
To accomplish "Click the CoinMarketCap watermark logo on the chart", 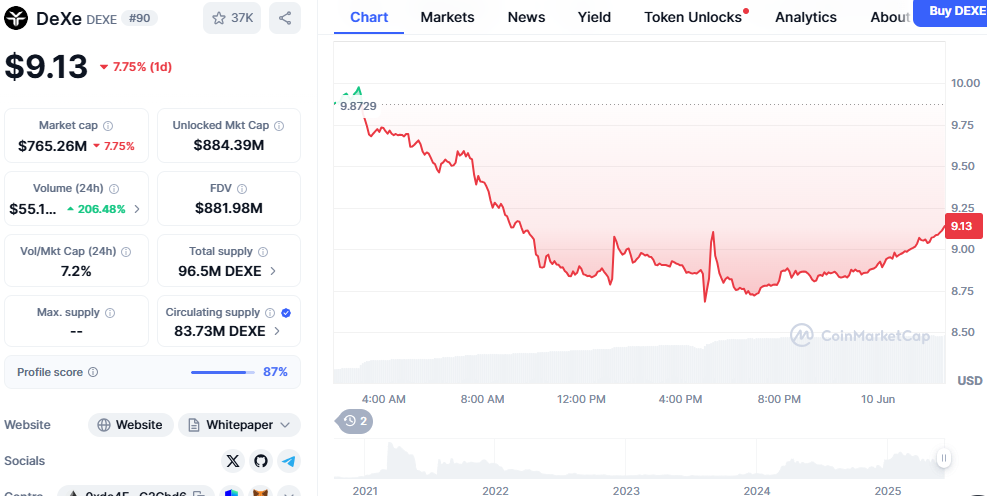I will tap(859, 335).
